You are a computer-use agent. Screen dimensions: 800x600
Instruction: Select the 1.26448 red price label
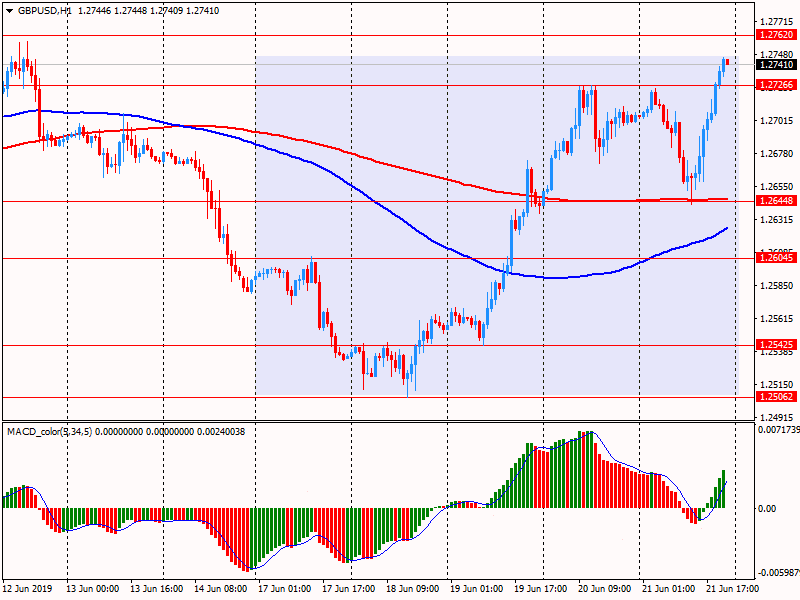[x=777, y=201]
